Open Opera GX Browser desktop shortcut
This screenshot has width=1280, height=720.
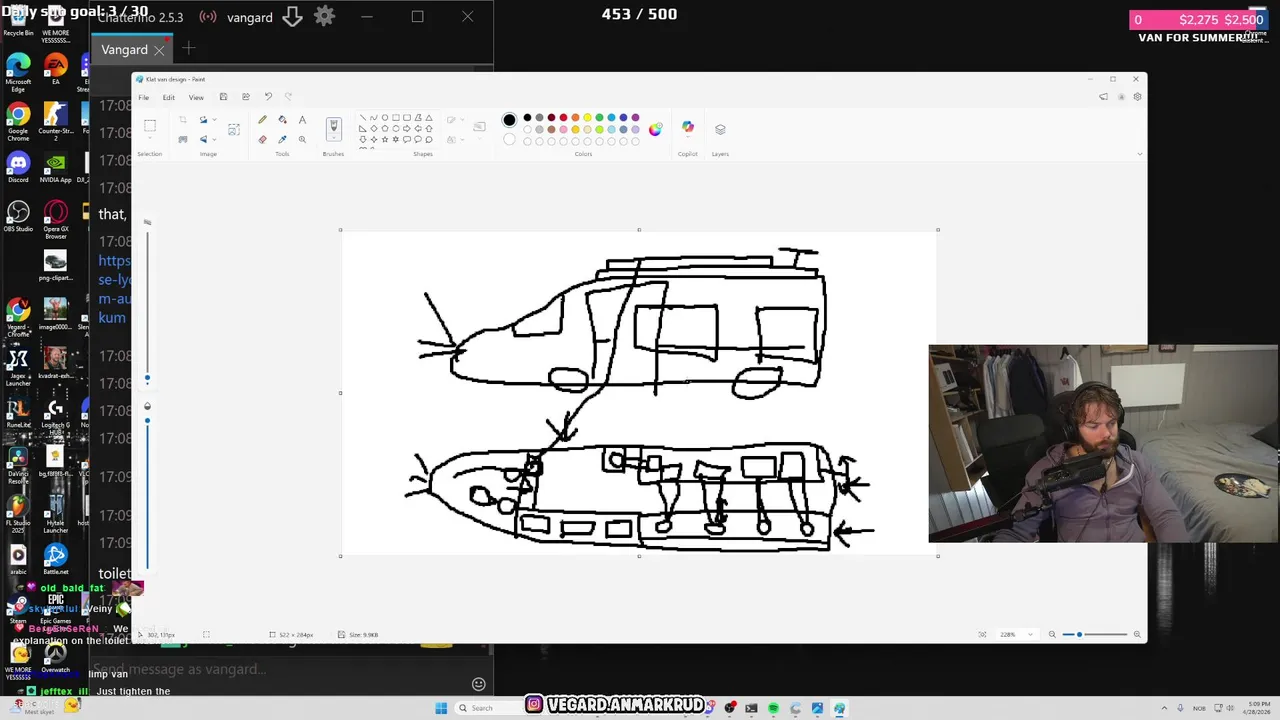pos(56,219)
